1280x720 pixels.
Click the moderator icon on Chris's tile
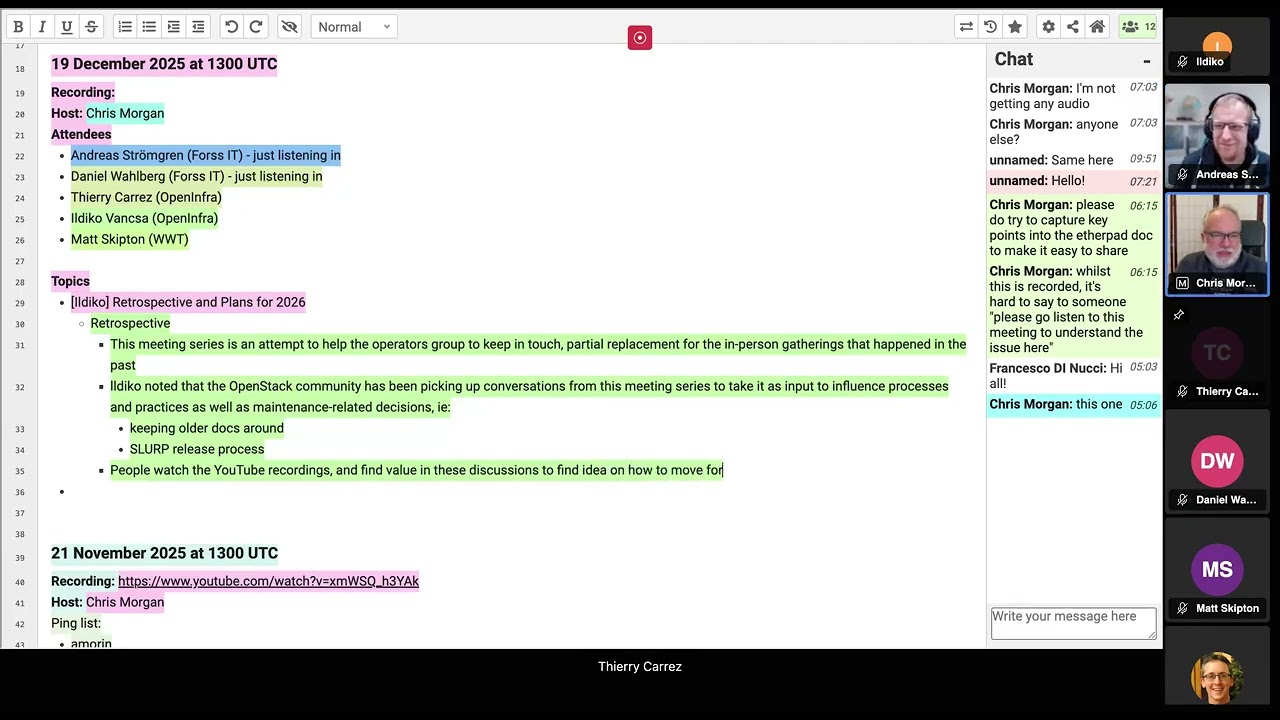point(1182,283)
